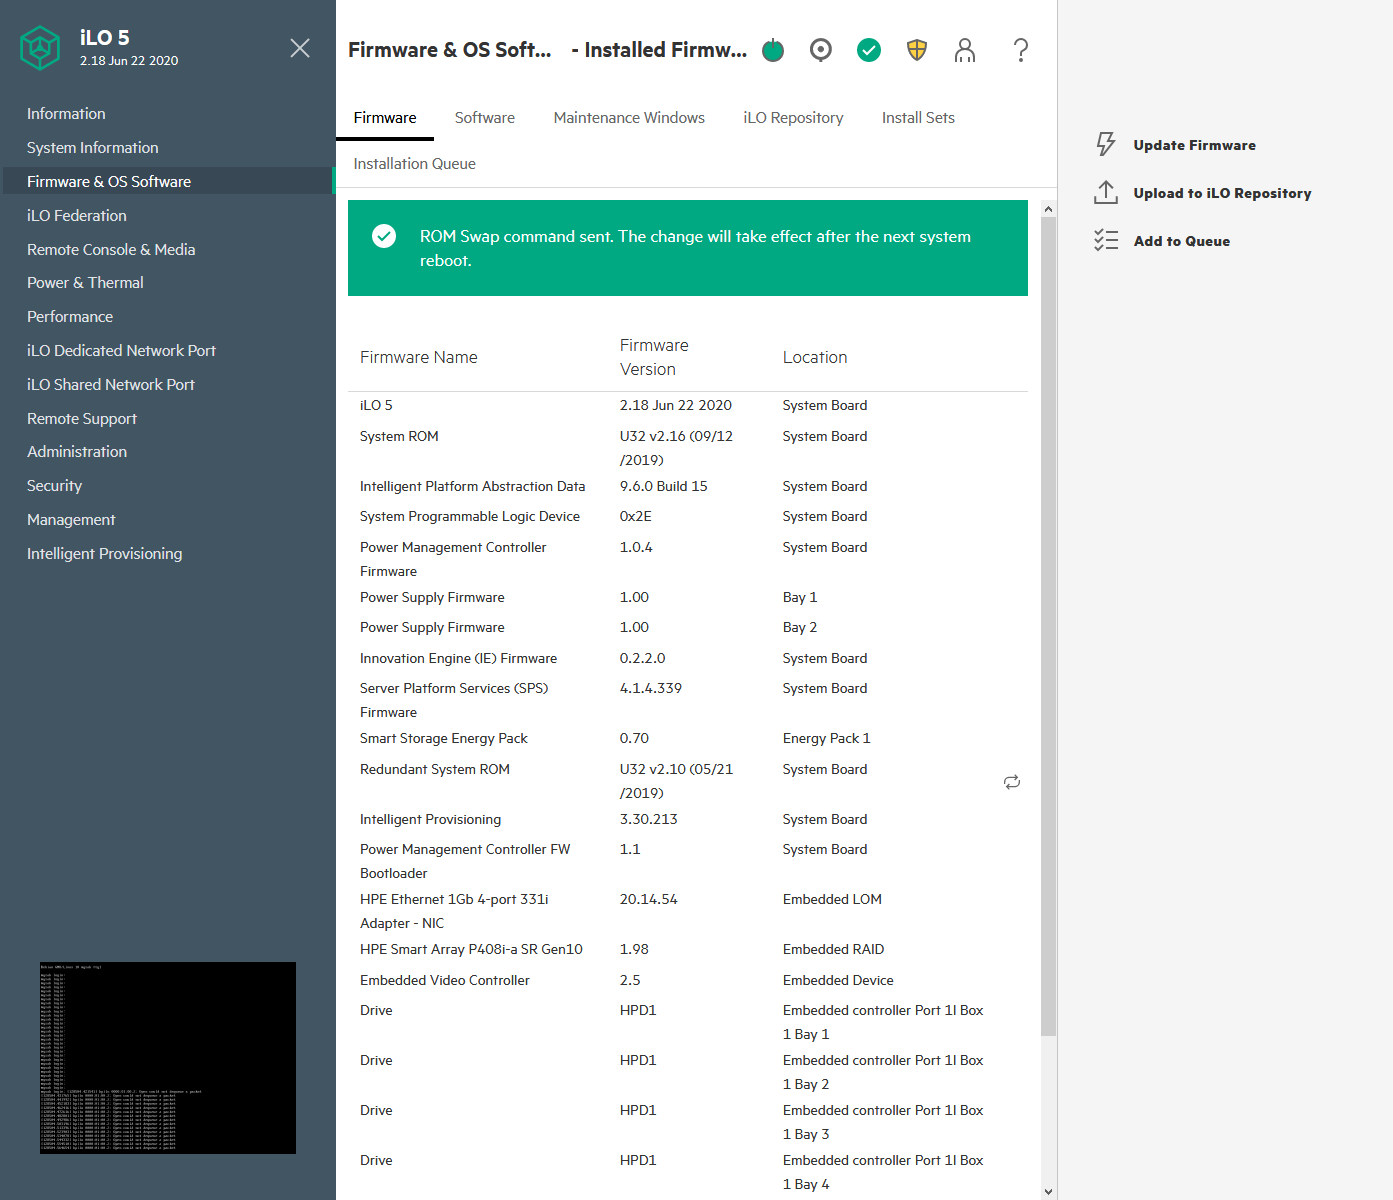Click Innovation Engine (IE) Firmware row
The width and height of the screenshot is (1393, 1200).
pos(687,659)
